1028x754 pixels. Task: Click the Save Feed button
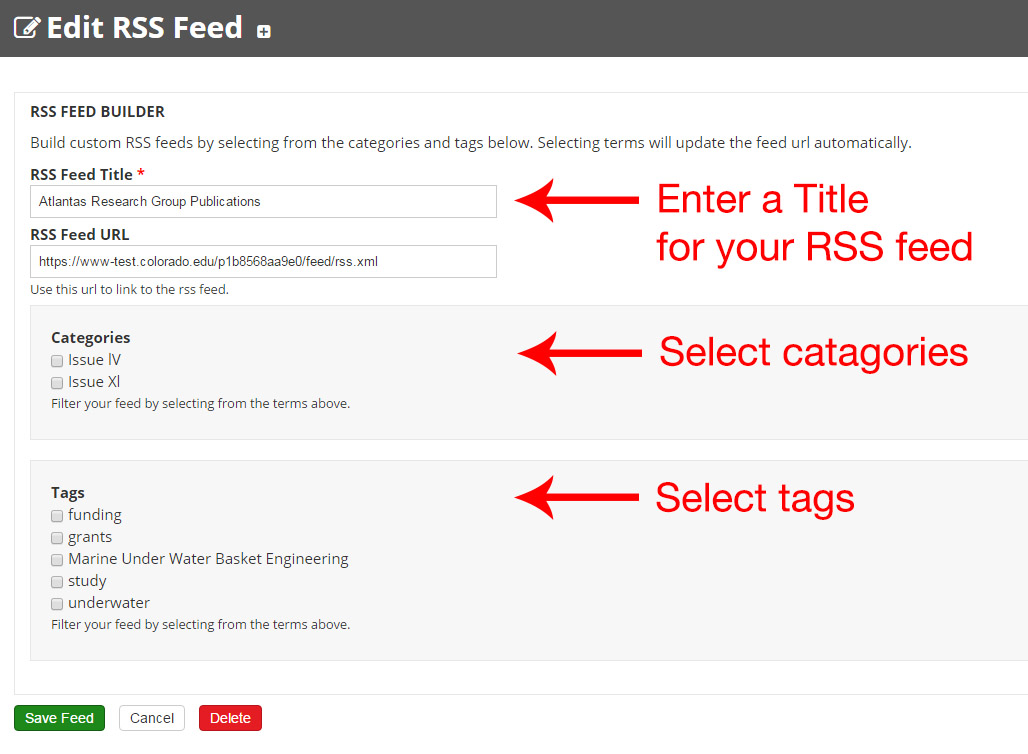click(59, 718)
